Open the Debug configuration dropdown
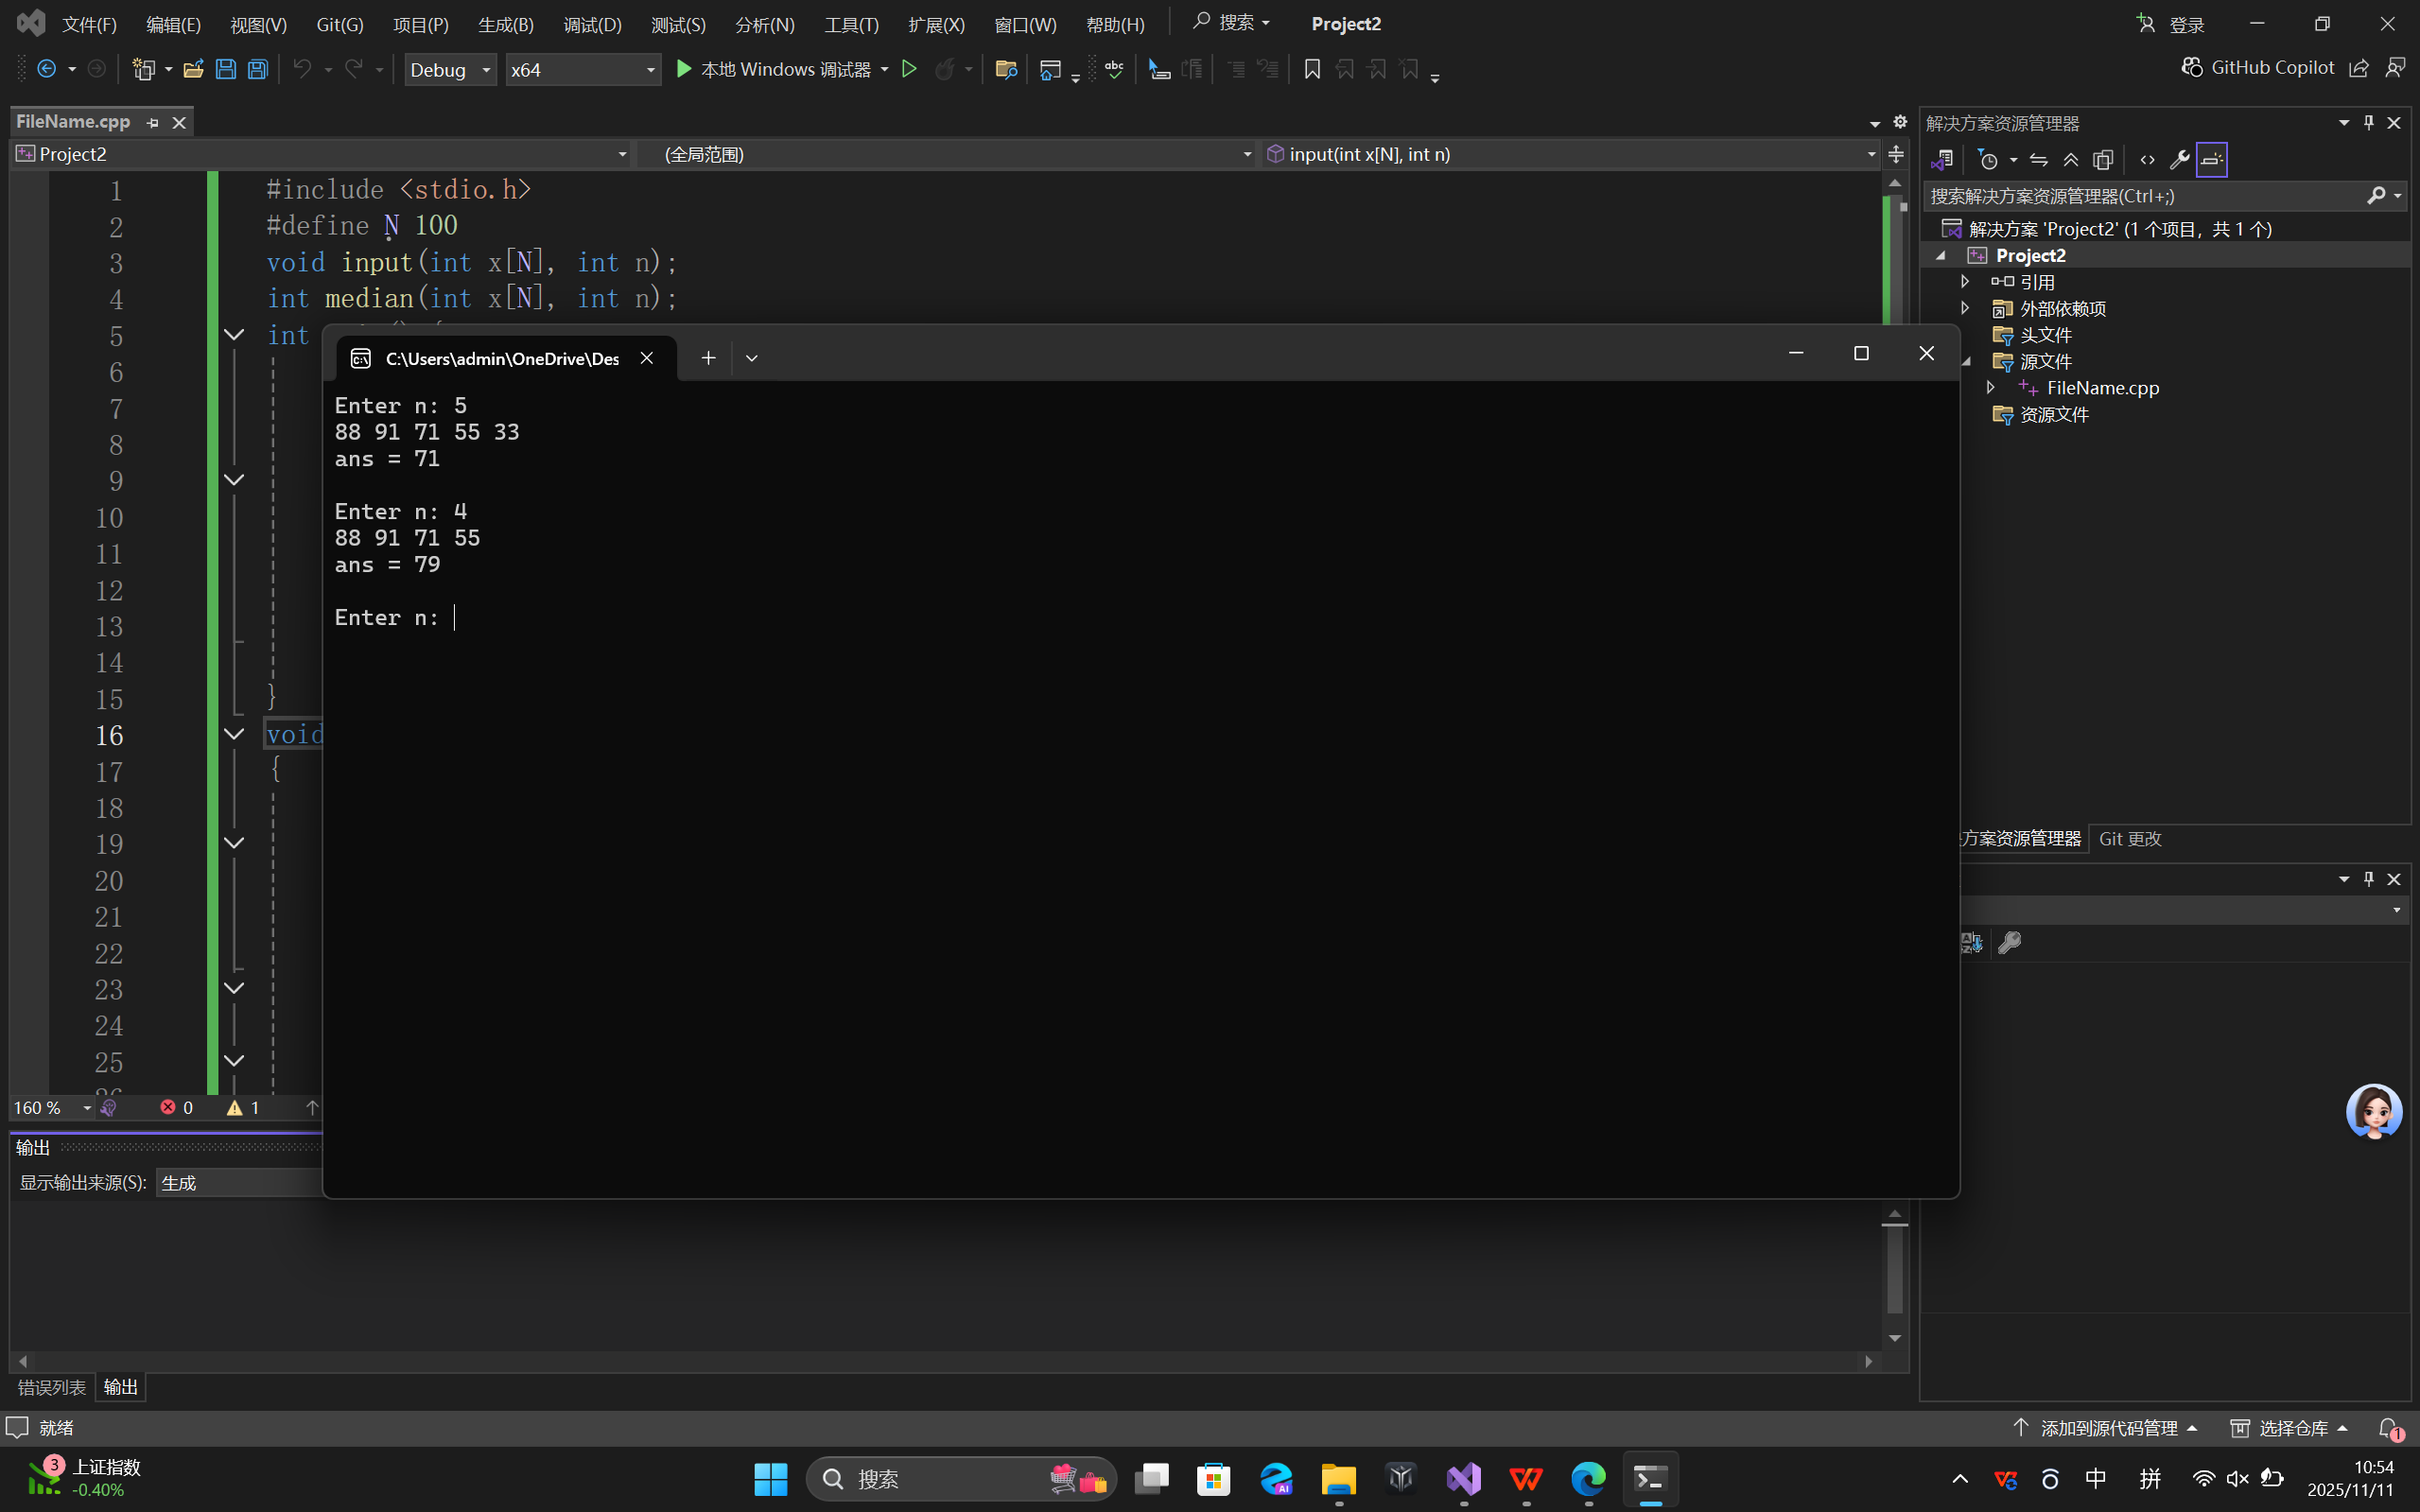 coord(450,69)
